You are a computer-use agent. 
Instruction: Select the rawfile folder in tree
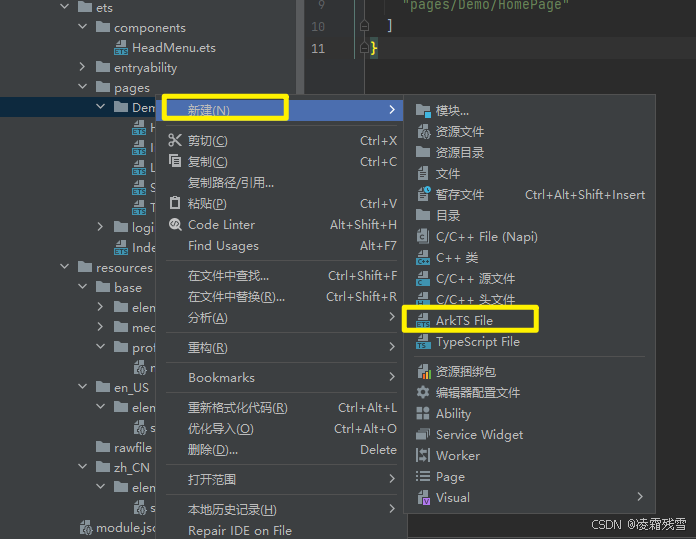pyautogui.click(x=124, y=448)
